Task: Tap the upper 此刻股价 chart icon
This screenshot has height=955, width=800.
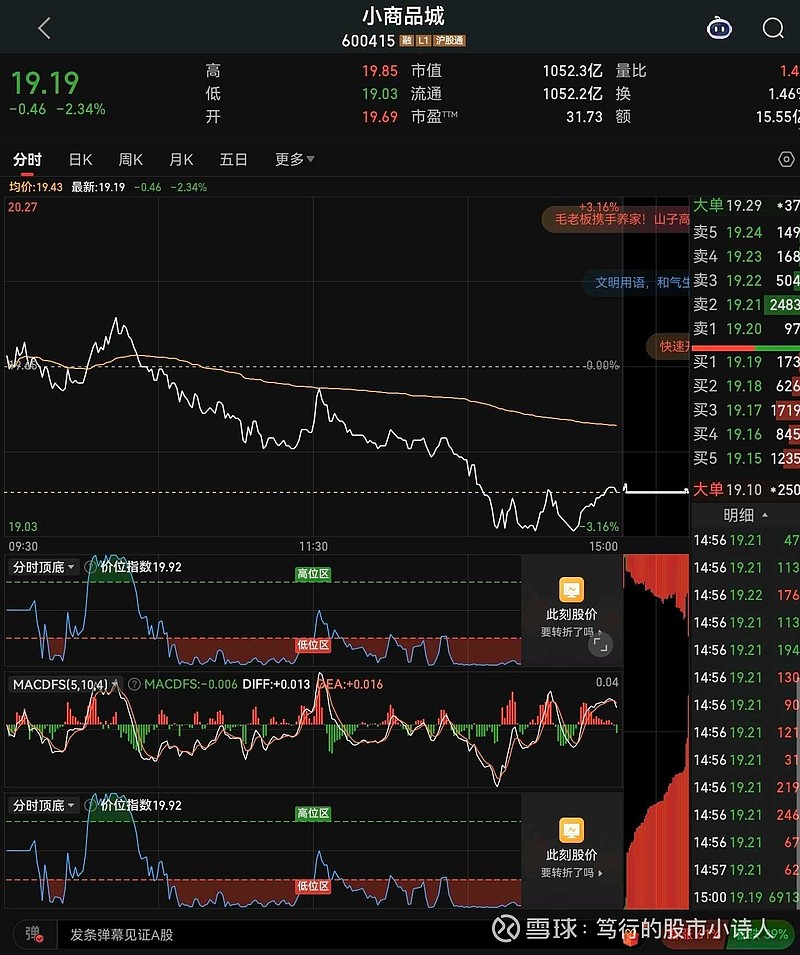Action: pos(571,590)
